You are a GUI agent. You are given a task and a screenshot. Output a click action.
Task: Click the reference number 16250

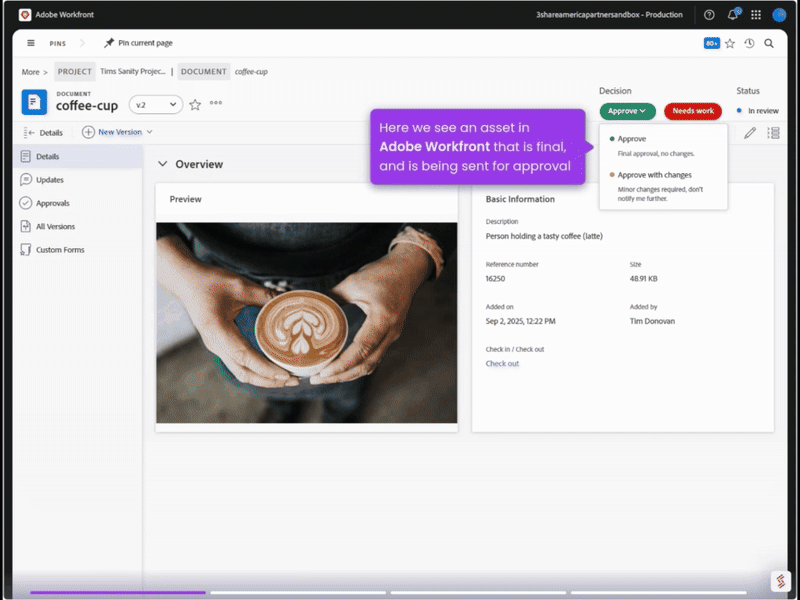pyautogui.click(x=495, y=279)
